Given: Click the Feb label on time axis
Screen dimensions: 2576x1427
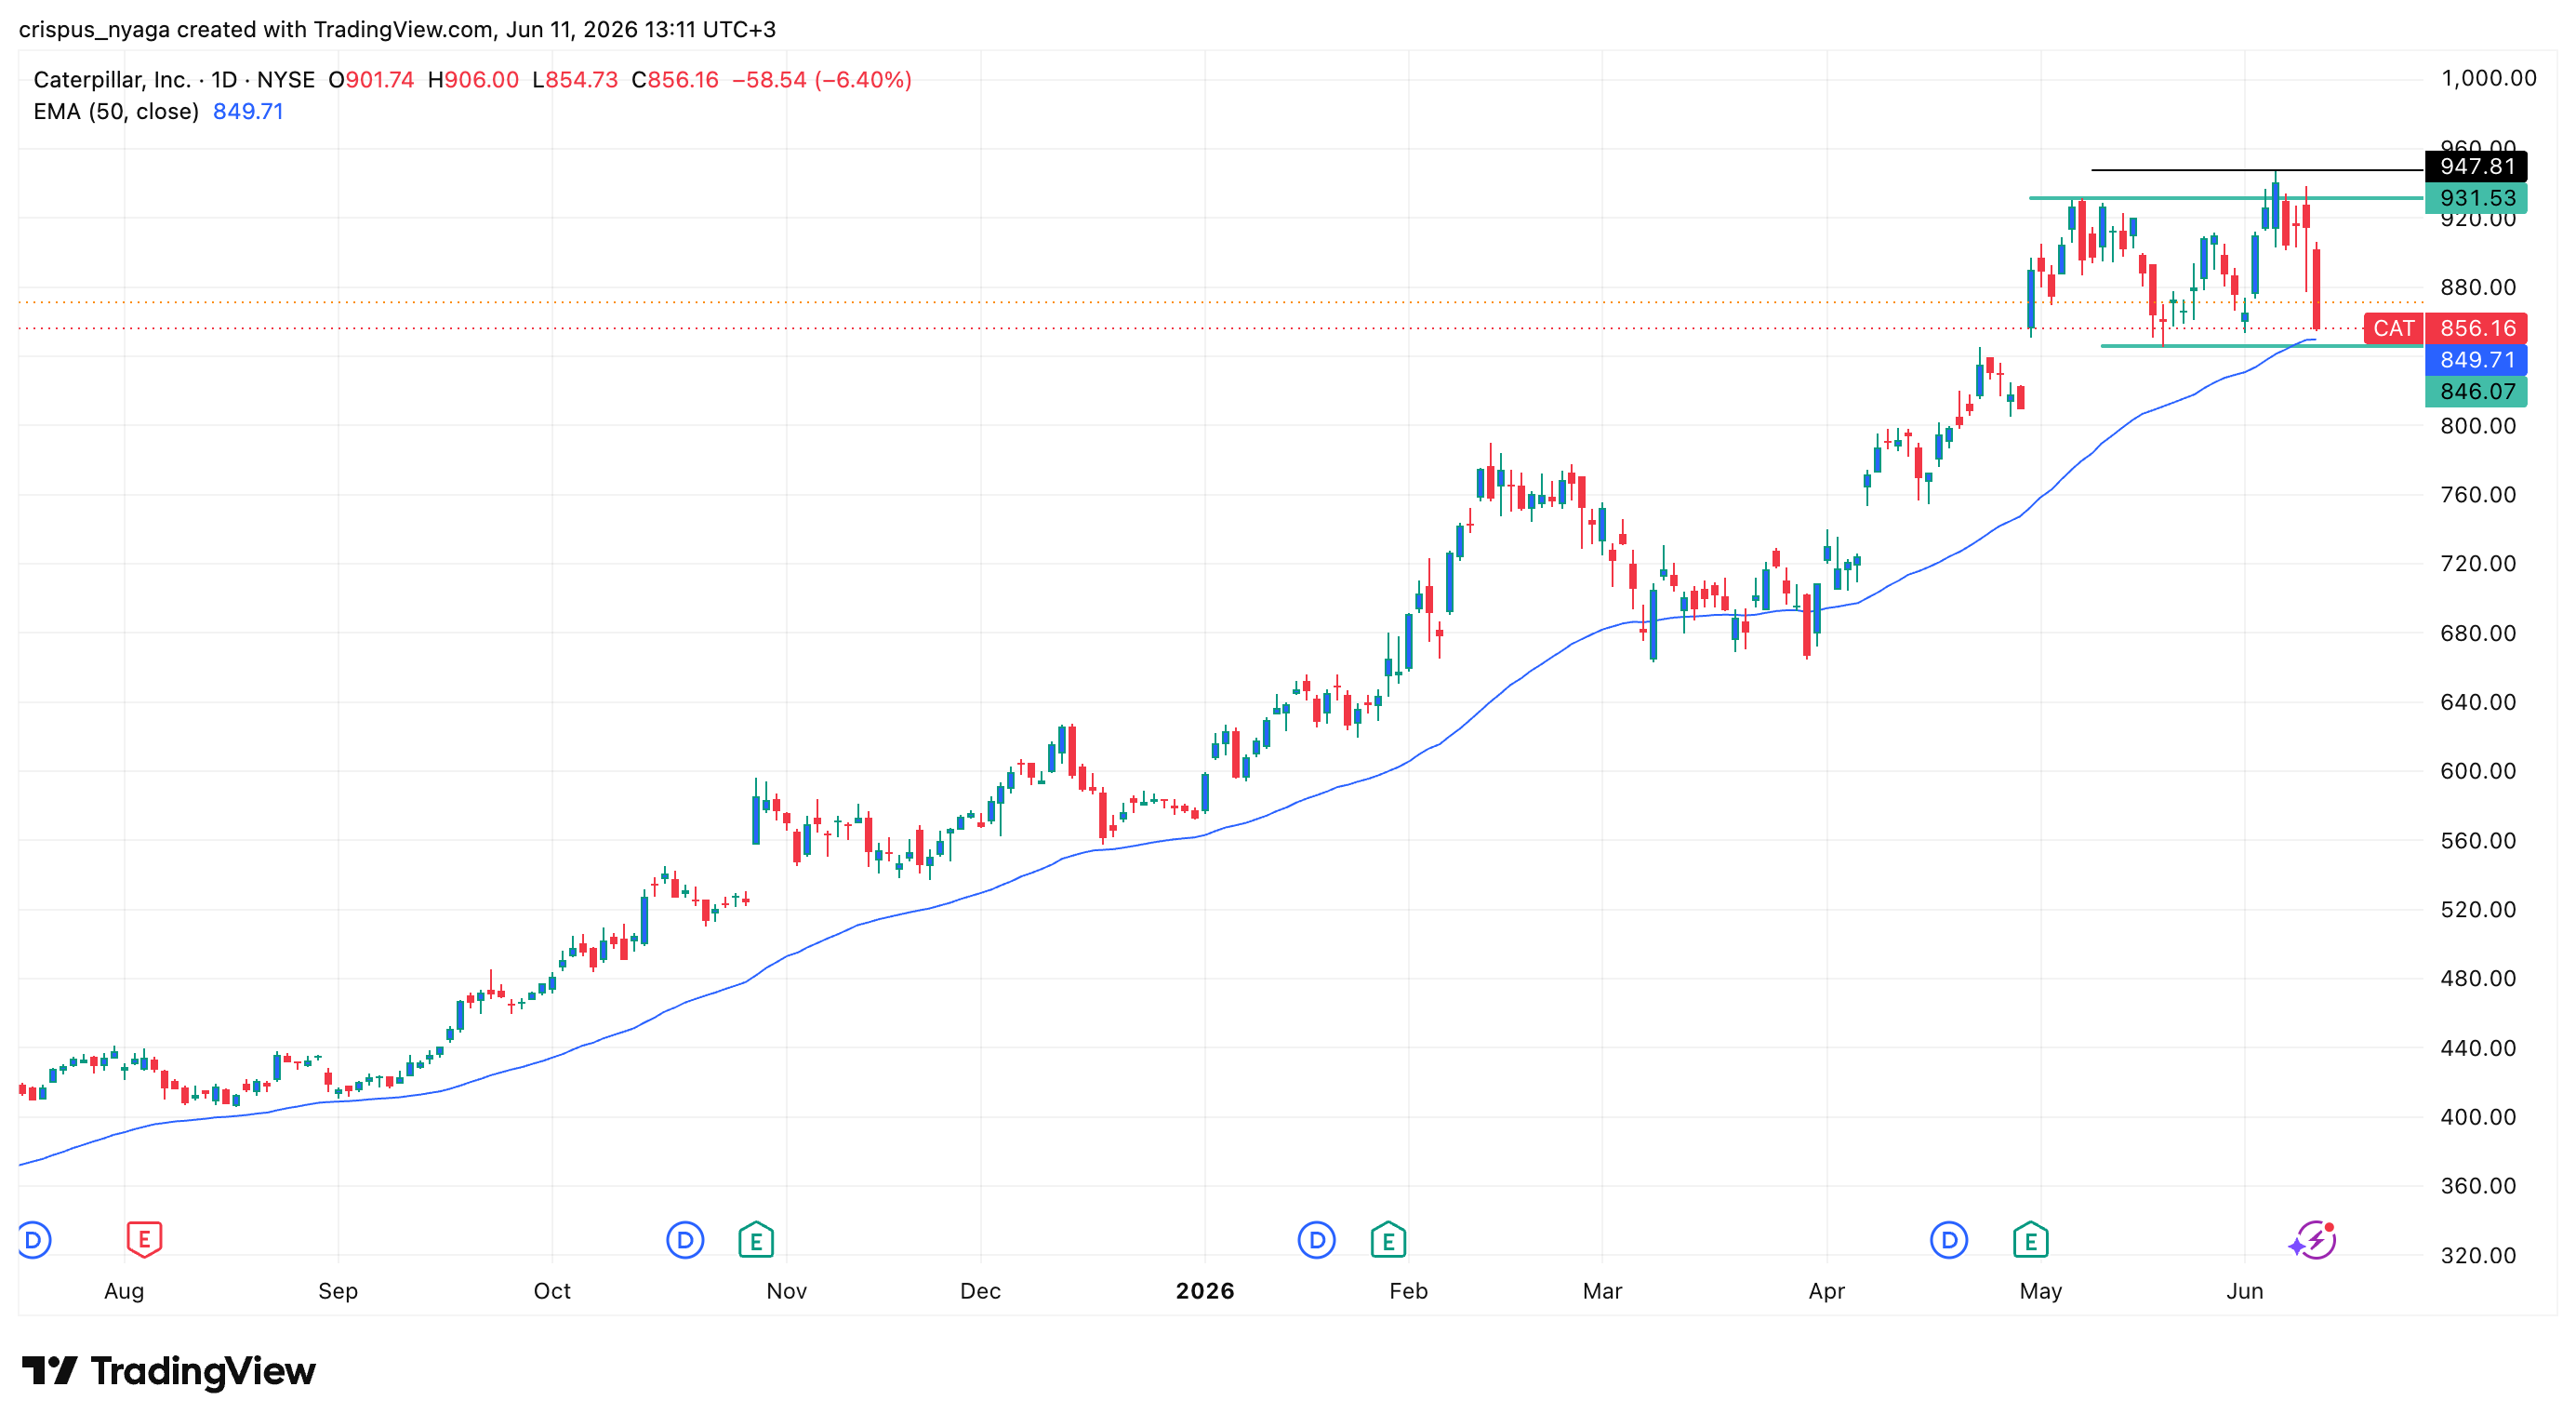Looking at the screenshot, I should (x=1408, y=1291).
